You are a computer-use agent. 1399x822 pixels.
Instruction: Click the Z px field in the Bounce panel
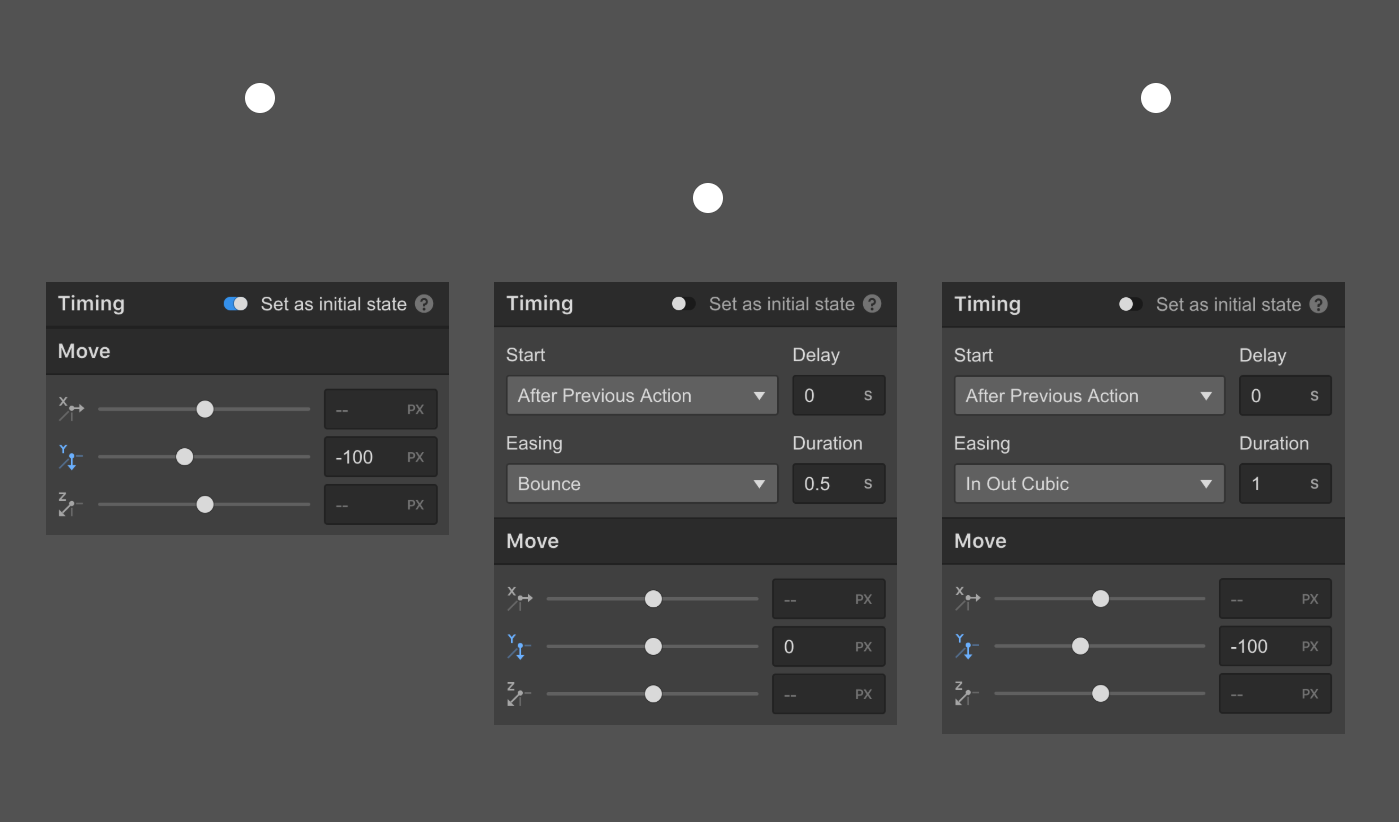[829, 695]
